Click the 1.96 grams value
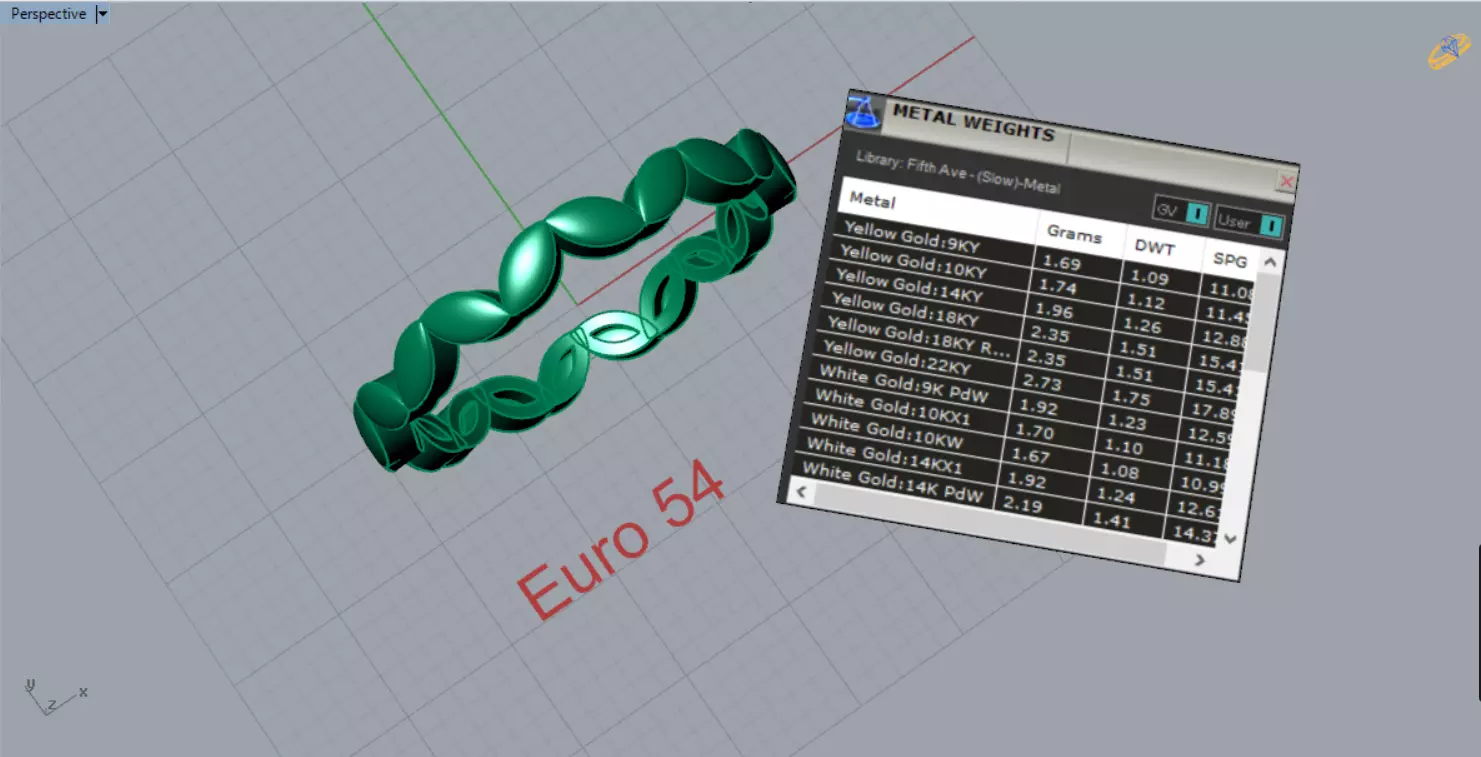 coord(1052,311)
